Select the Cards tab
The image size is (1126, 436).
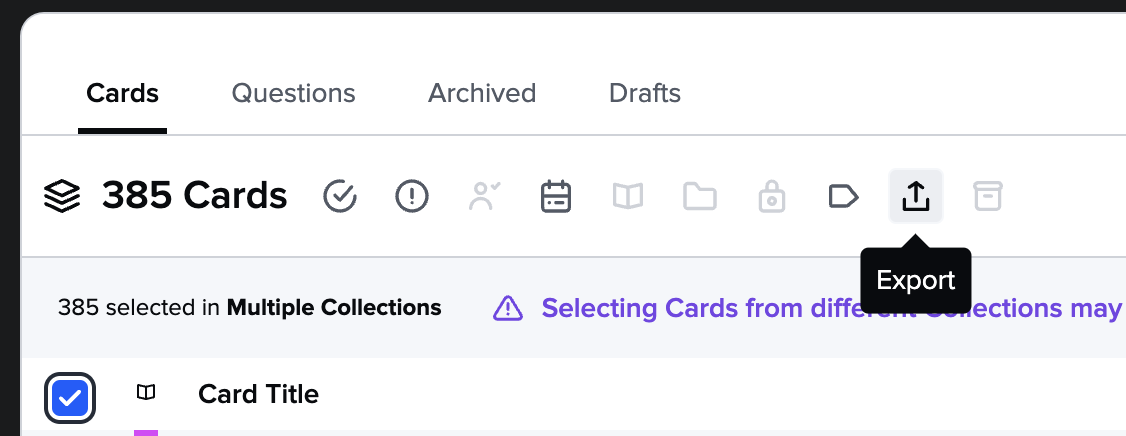click(122, 93)
